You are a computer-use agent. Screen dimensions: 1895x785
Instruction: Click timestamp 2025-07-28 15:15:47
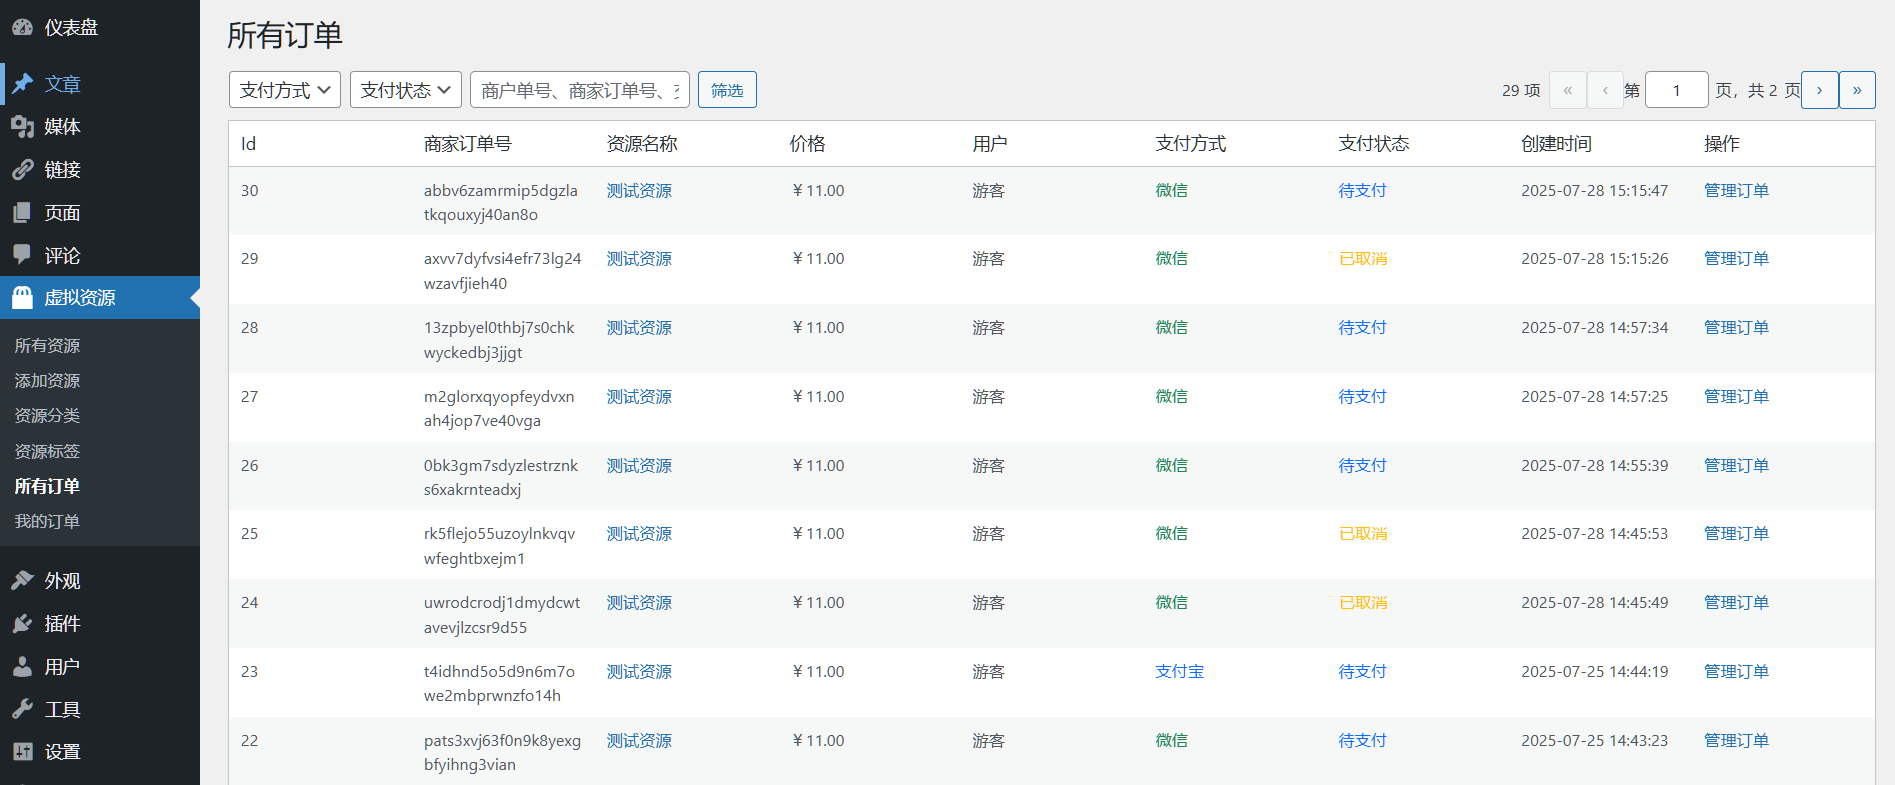pyautogui.click(x=1594, y=190)
